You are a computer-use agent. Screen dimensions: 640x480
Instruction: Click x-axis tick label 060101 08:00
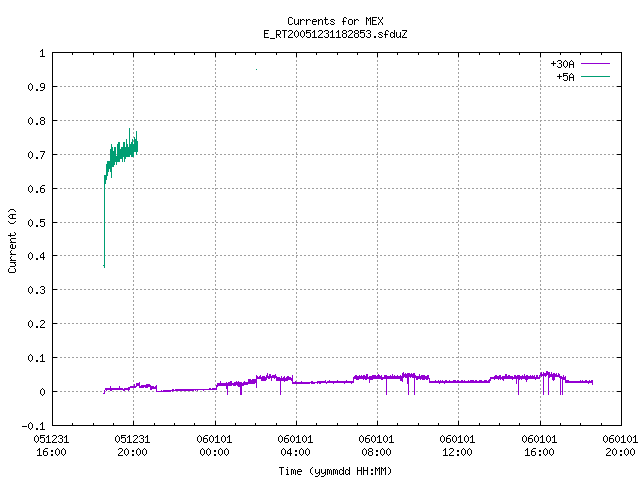click(x=376, y=446)
